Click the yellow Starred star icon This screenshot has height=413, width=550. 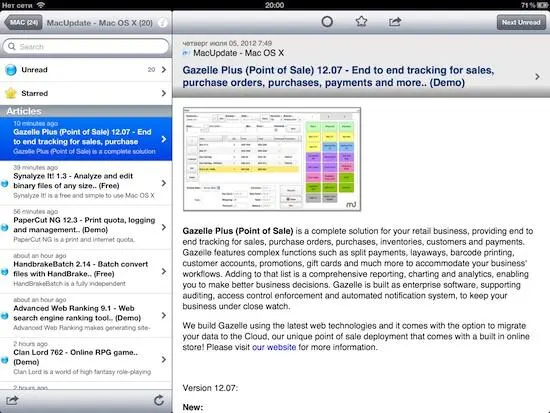pyautogui.click(x=11, y=93)
